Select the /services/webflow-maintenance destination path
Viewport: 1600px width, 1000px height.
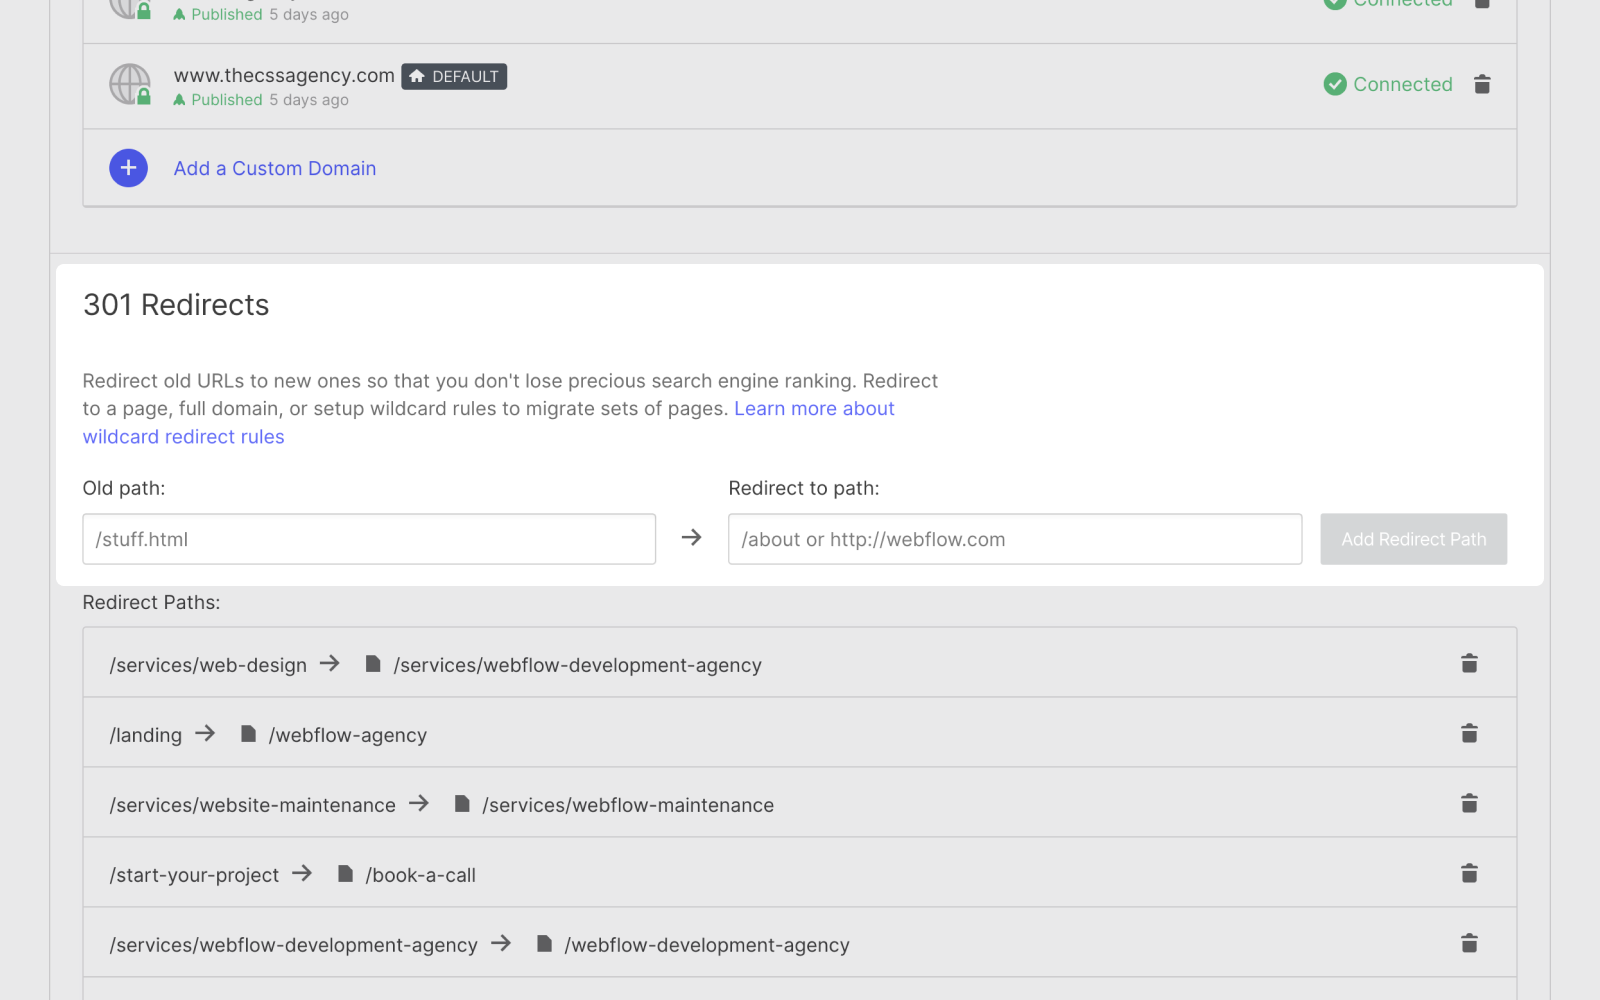tap(627, 806)
